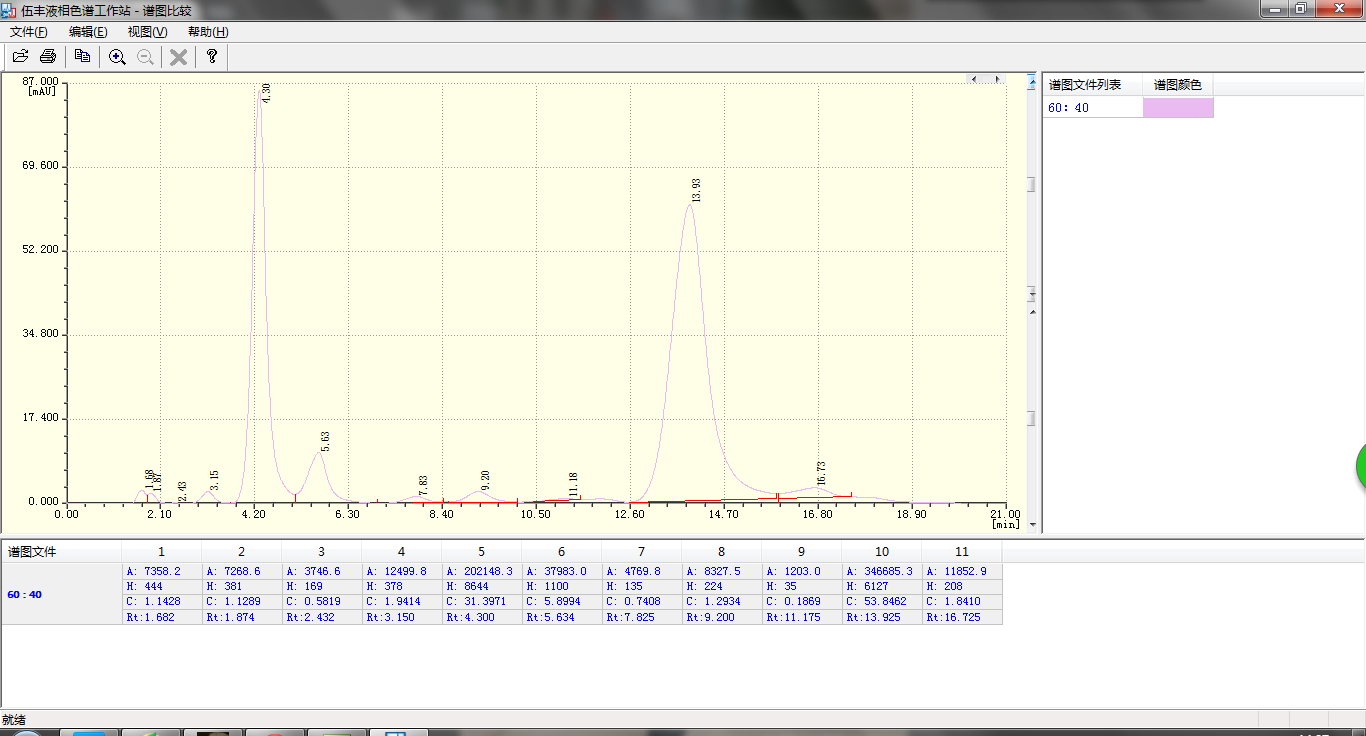Delete spectrum using the X toolbar icon
Screen dimensions: 1366x736
pyautogui.click(x=178, y=57)
